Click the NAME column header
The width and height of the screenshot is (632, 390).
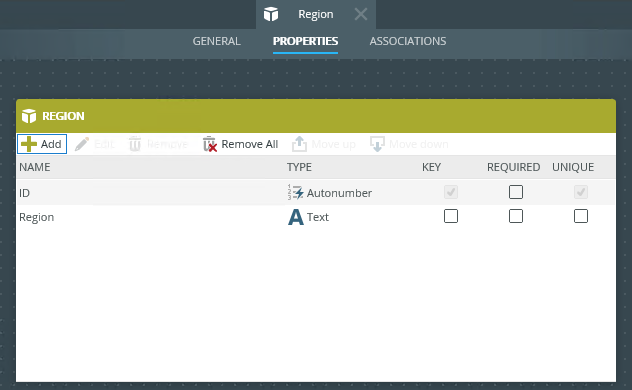pyautogui.click(x=35, y=167)
